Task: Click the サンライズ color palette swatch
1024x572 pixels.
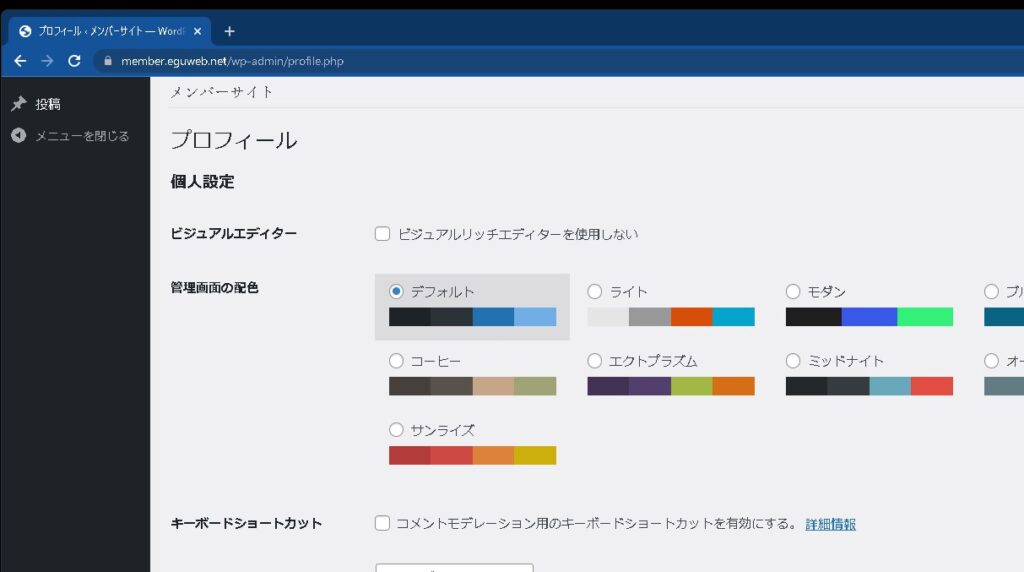Action: pyautogui.click(x=472, y=455)
